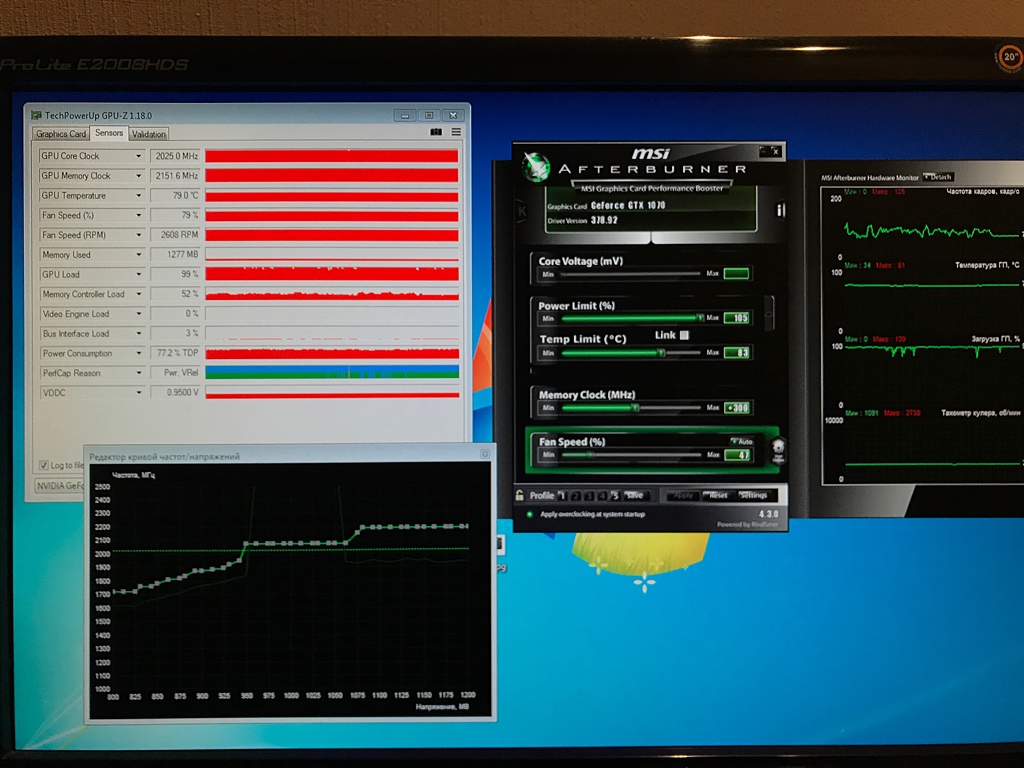This screenshot has height=768, width=1024.
Task: Click Detach on the hardware monitor
Action: pyautogui.click(x=938, y=177)
